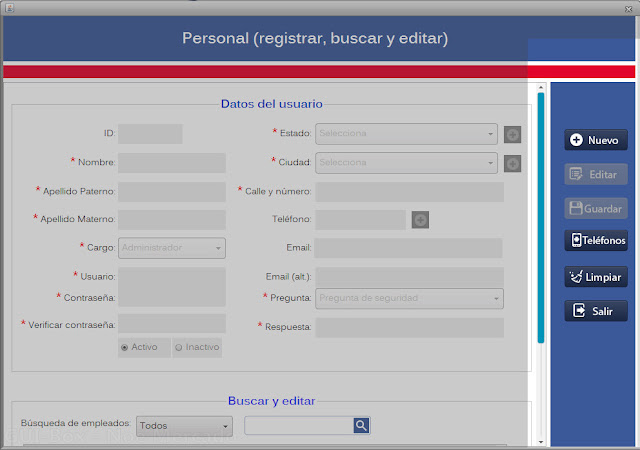Open the Teléfonos panel button
640x450 pixels.
(x=596, y=240)
